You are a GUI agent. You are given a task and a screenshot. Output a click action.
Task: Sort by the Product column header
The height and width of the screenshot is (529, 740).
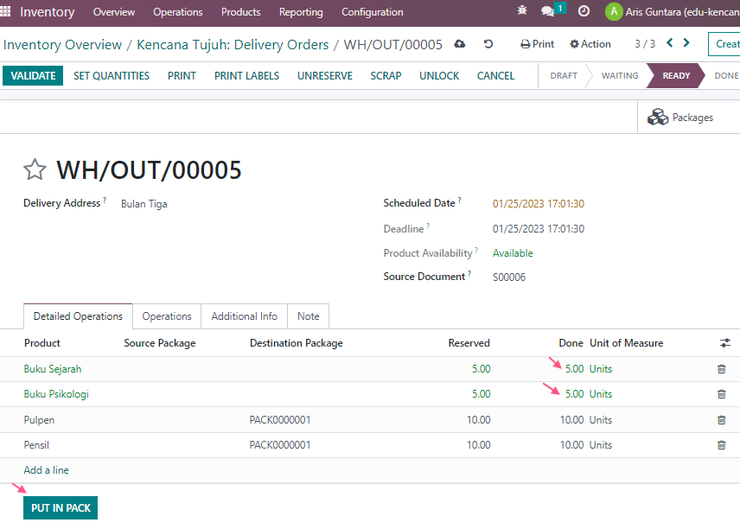click(42, 343)
